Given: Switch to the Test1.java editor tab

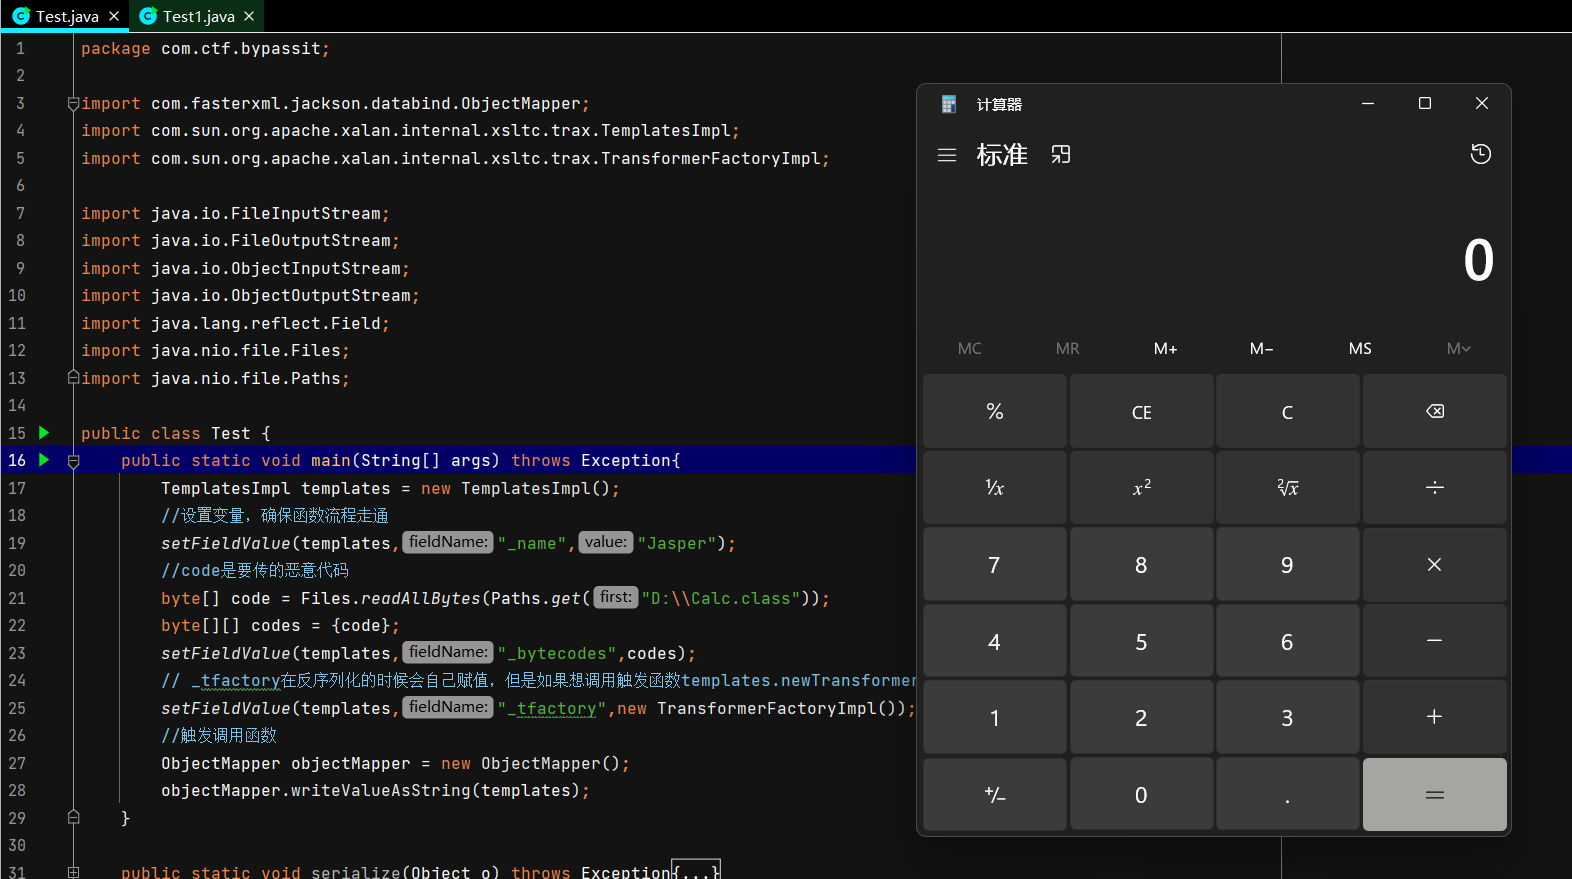Looking at the screenshot, I should pos(198,16).
